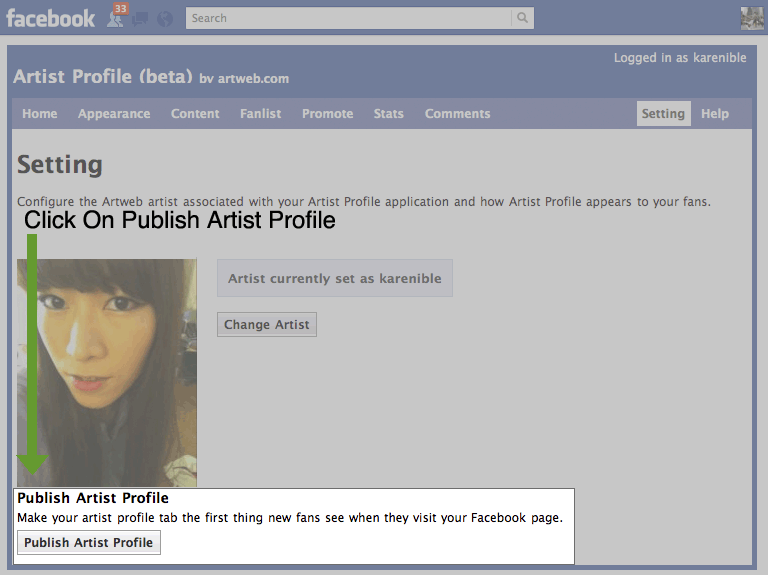Click the Change Artist button
This screenshot has height=575, width=768.
(267, 324)
